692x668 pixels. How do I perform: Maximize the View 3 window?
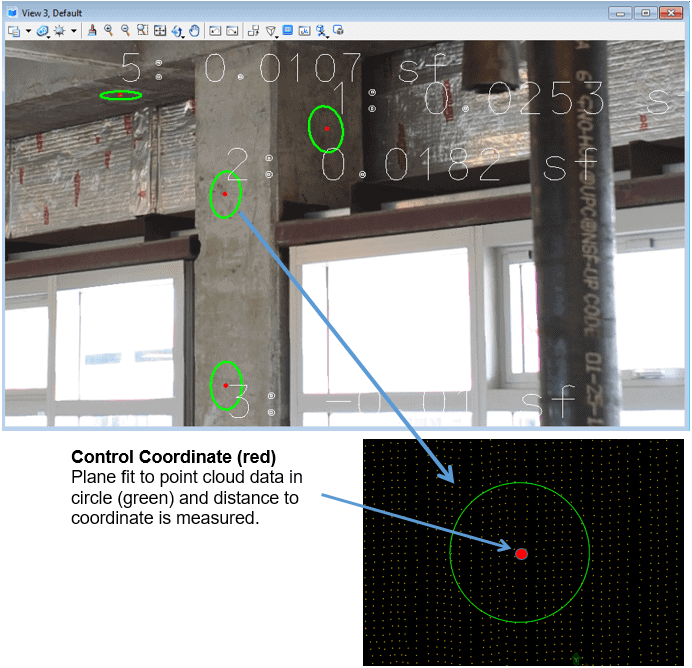click(x=647, y=12)
